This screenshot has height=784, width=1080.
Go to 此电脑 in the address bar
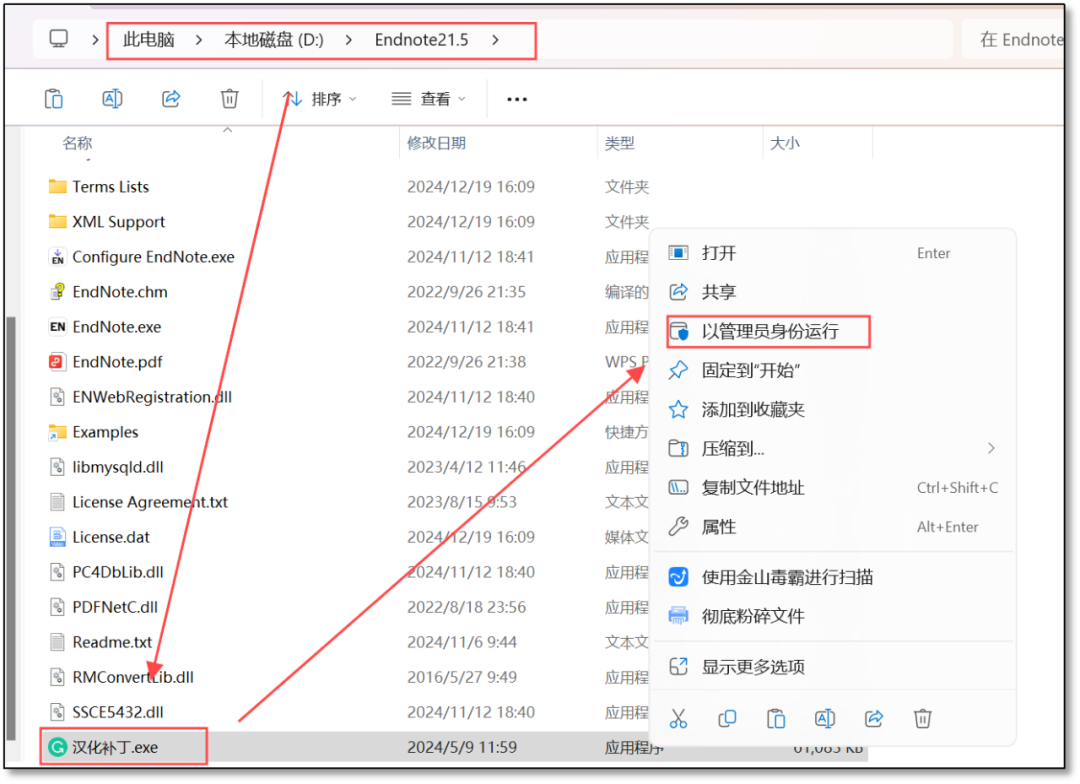tap(149, 40)
